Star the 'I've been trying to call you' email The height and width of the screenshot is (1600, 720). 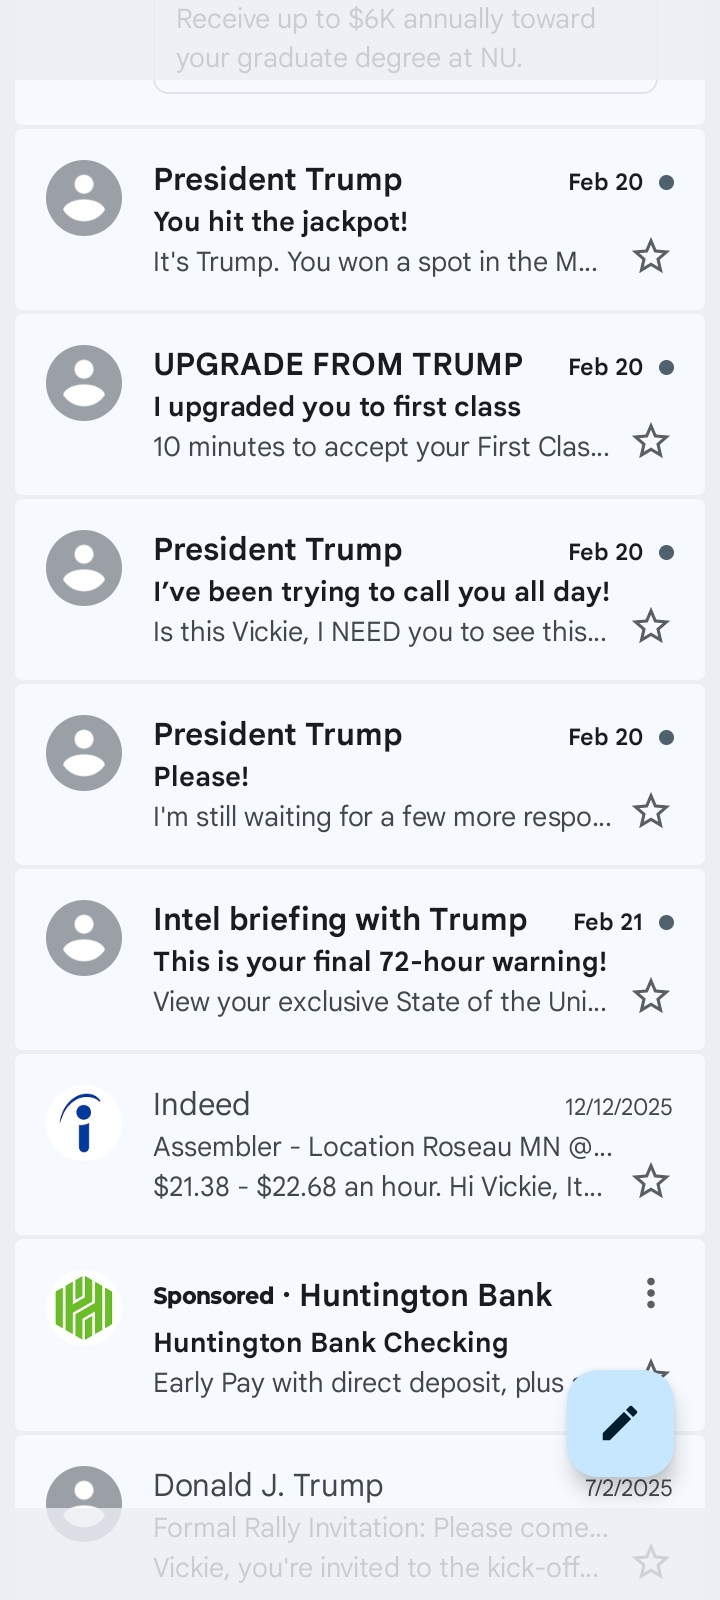(650, 627)
